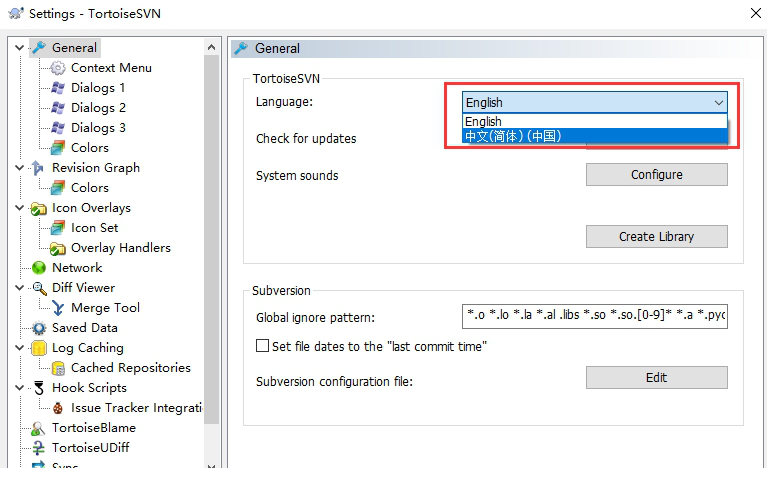Select the Saved Data icon
Image resolution: width=767 pixels, height=486 pixels.
point(39,328)
